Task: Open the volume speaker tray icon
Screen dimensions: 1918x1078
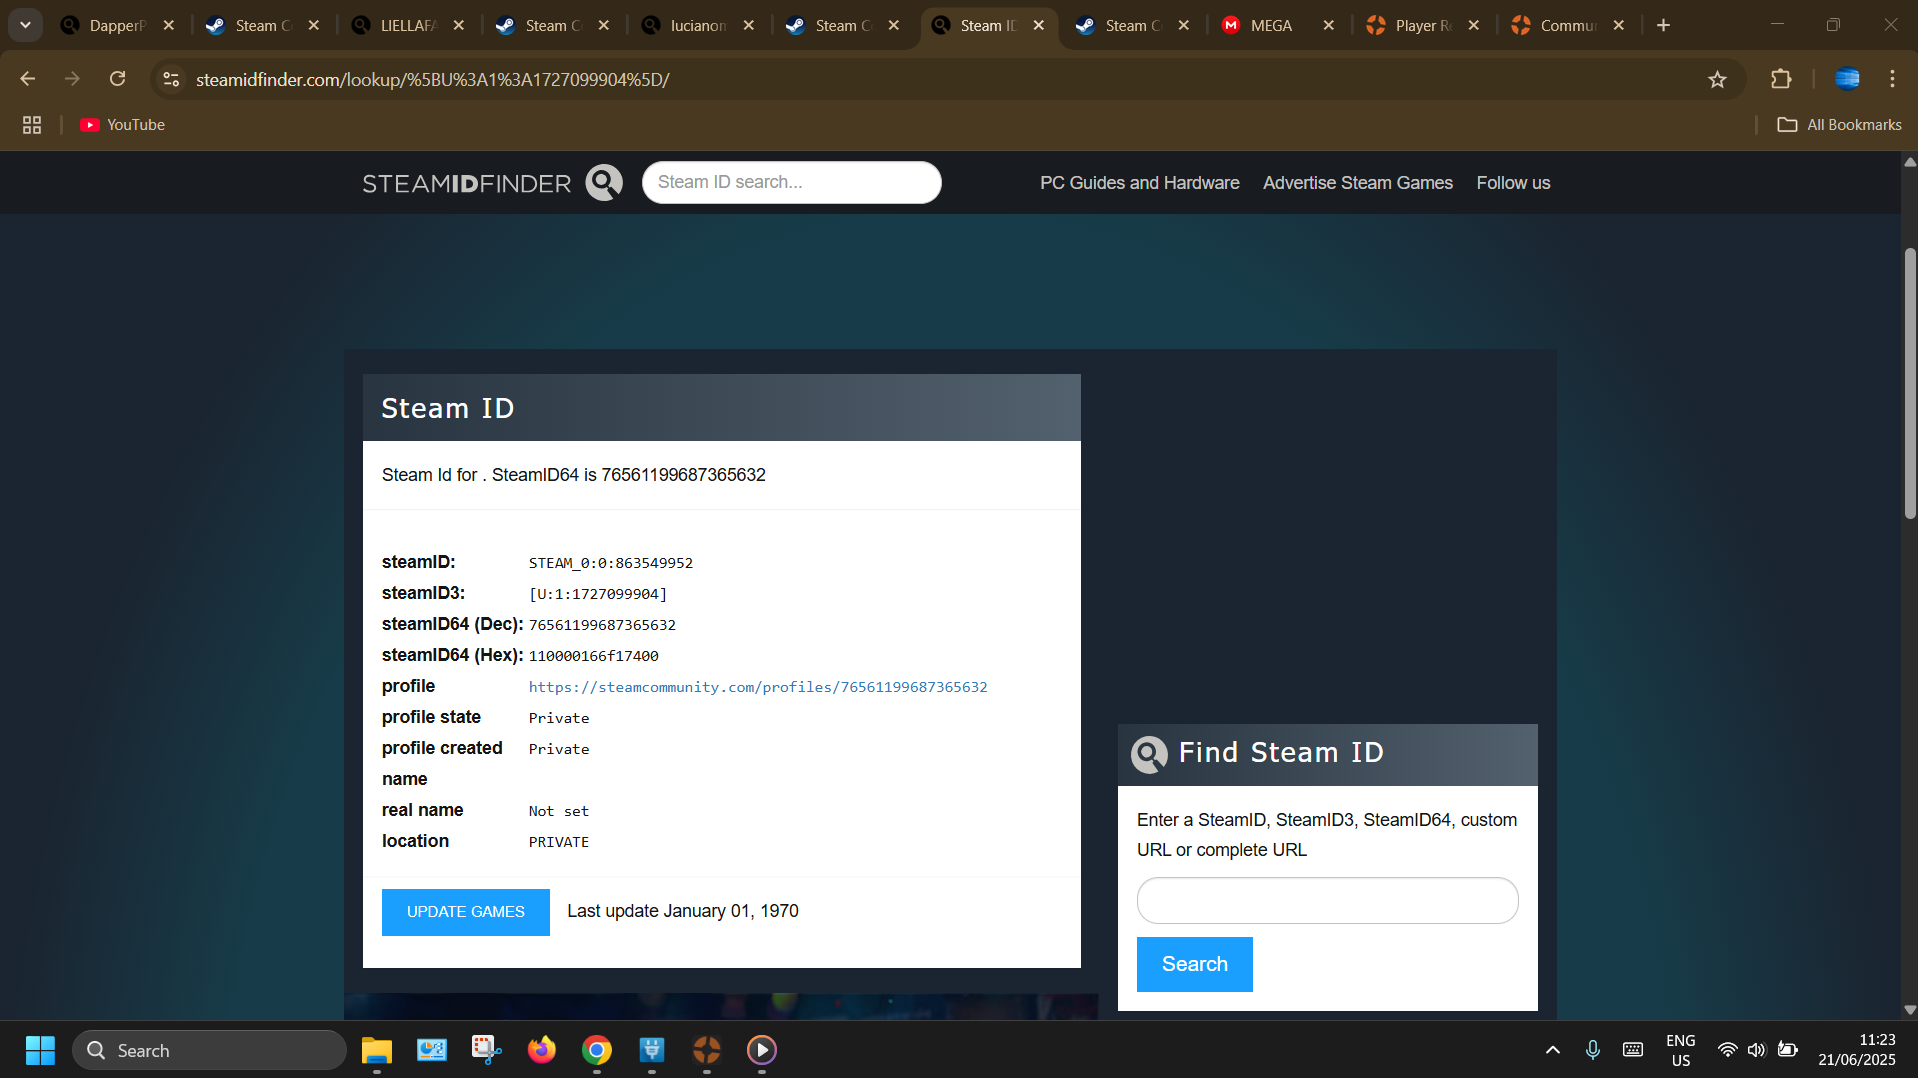Action: pos(1756,1050)
